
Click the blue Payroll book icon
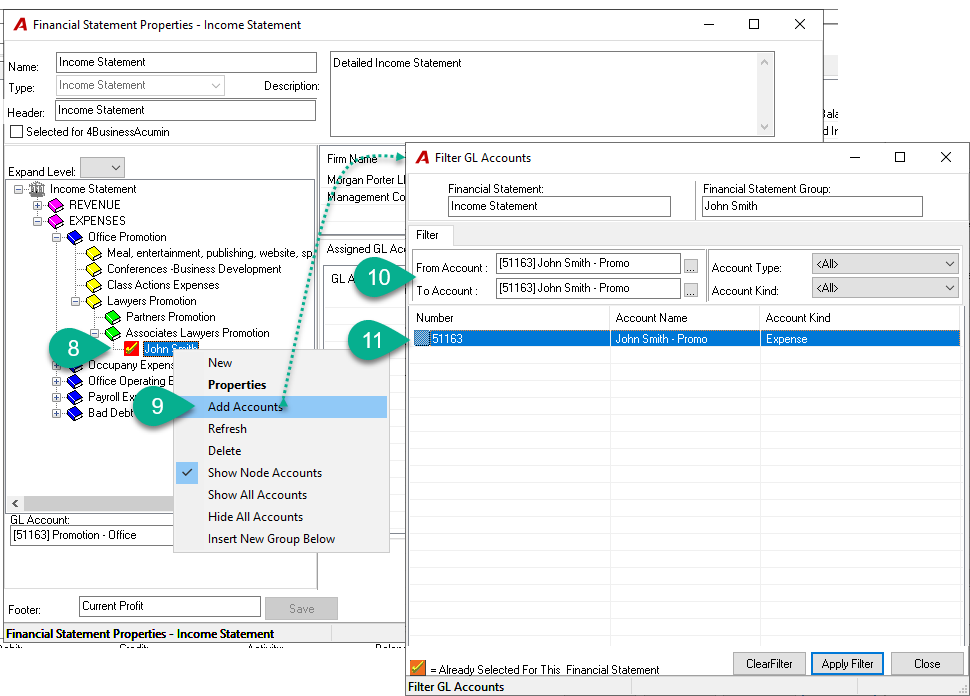tap(75, 397)
